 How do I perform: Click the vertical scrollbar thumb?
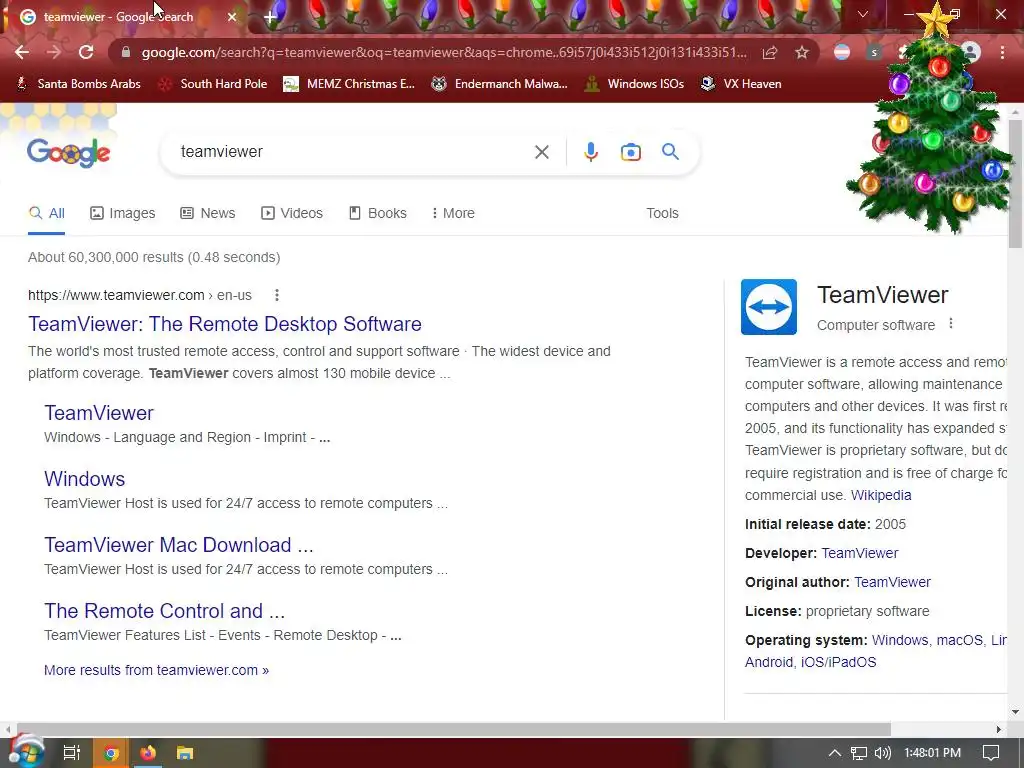pos(1016,183)
